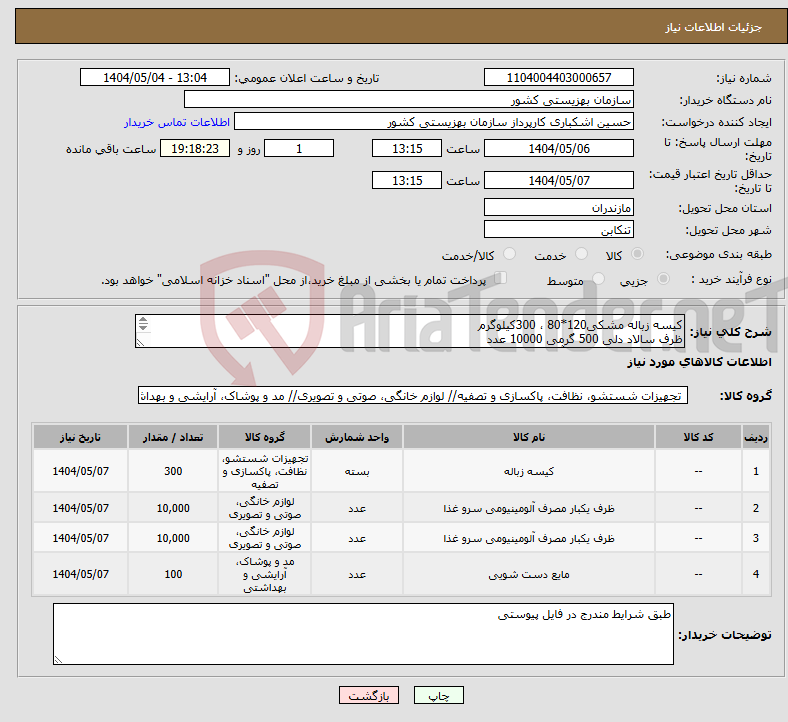788x722 pixels.
Task: Select the متوسط purchase type radio
Action: click(x=599, y=279)
